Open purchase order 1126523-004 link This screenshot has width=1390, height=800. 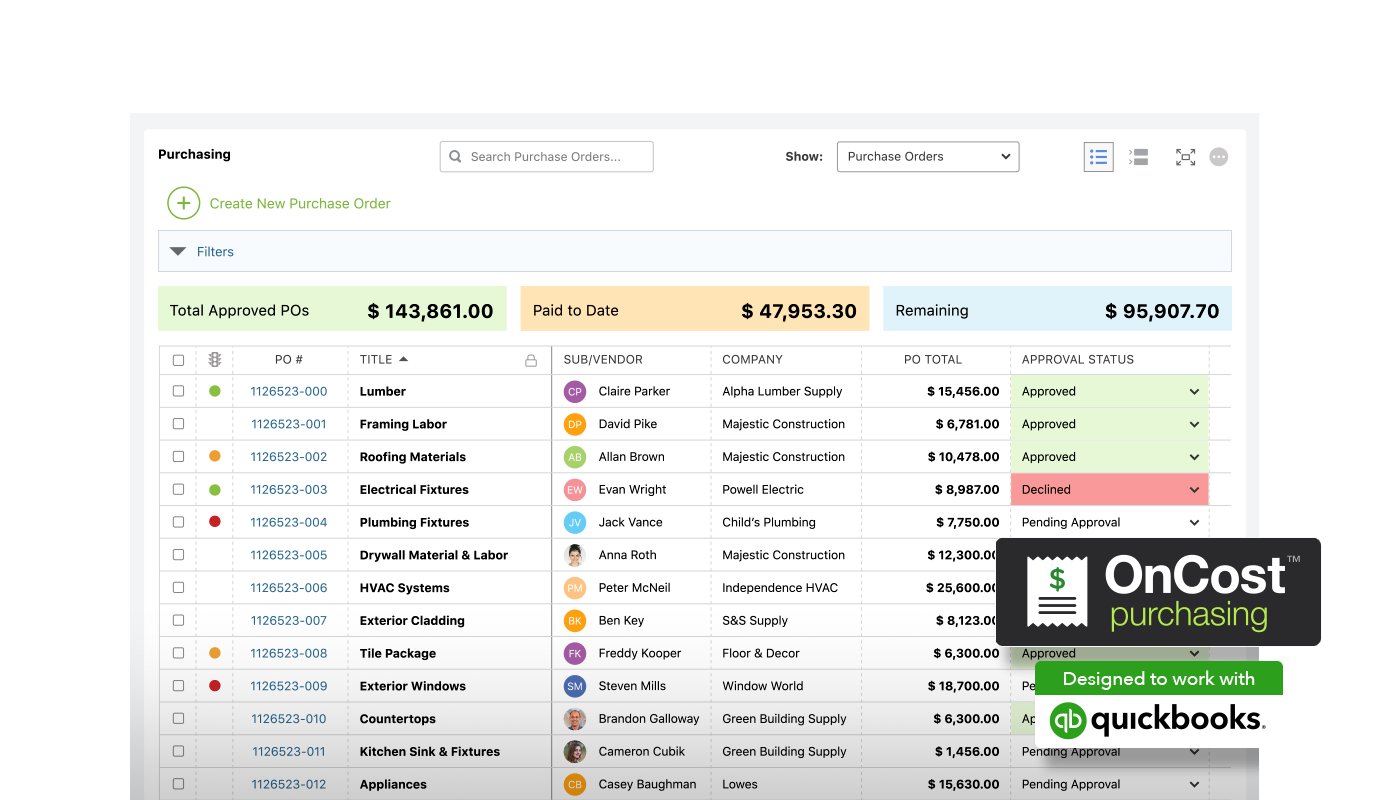coord(288,522)
